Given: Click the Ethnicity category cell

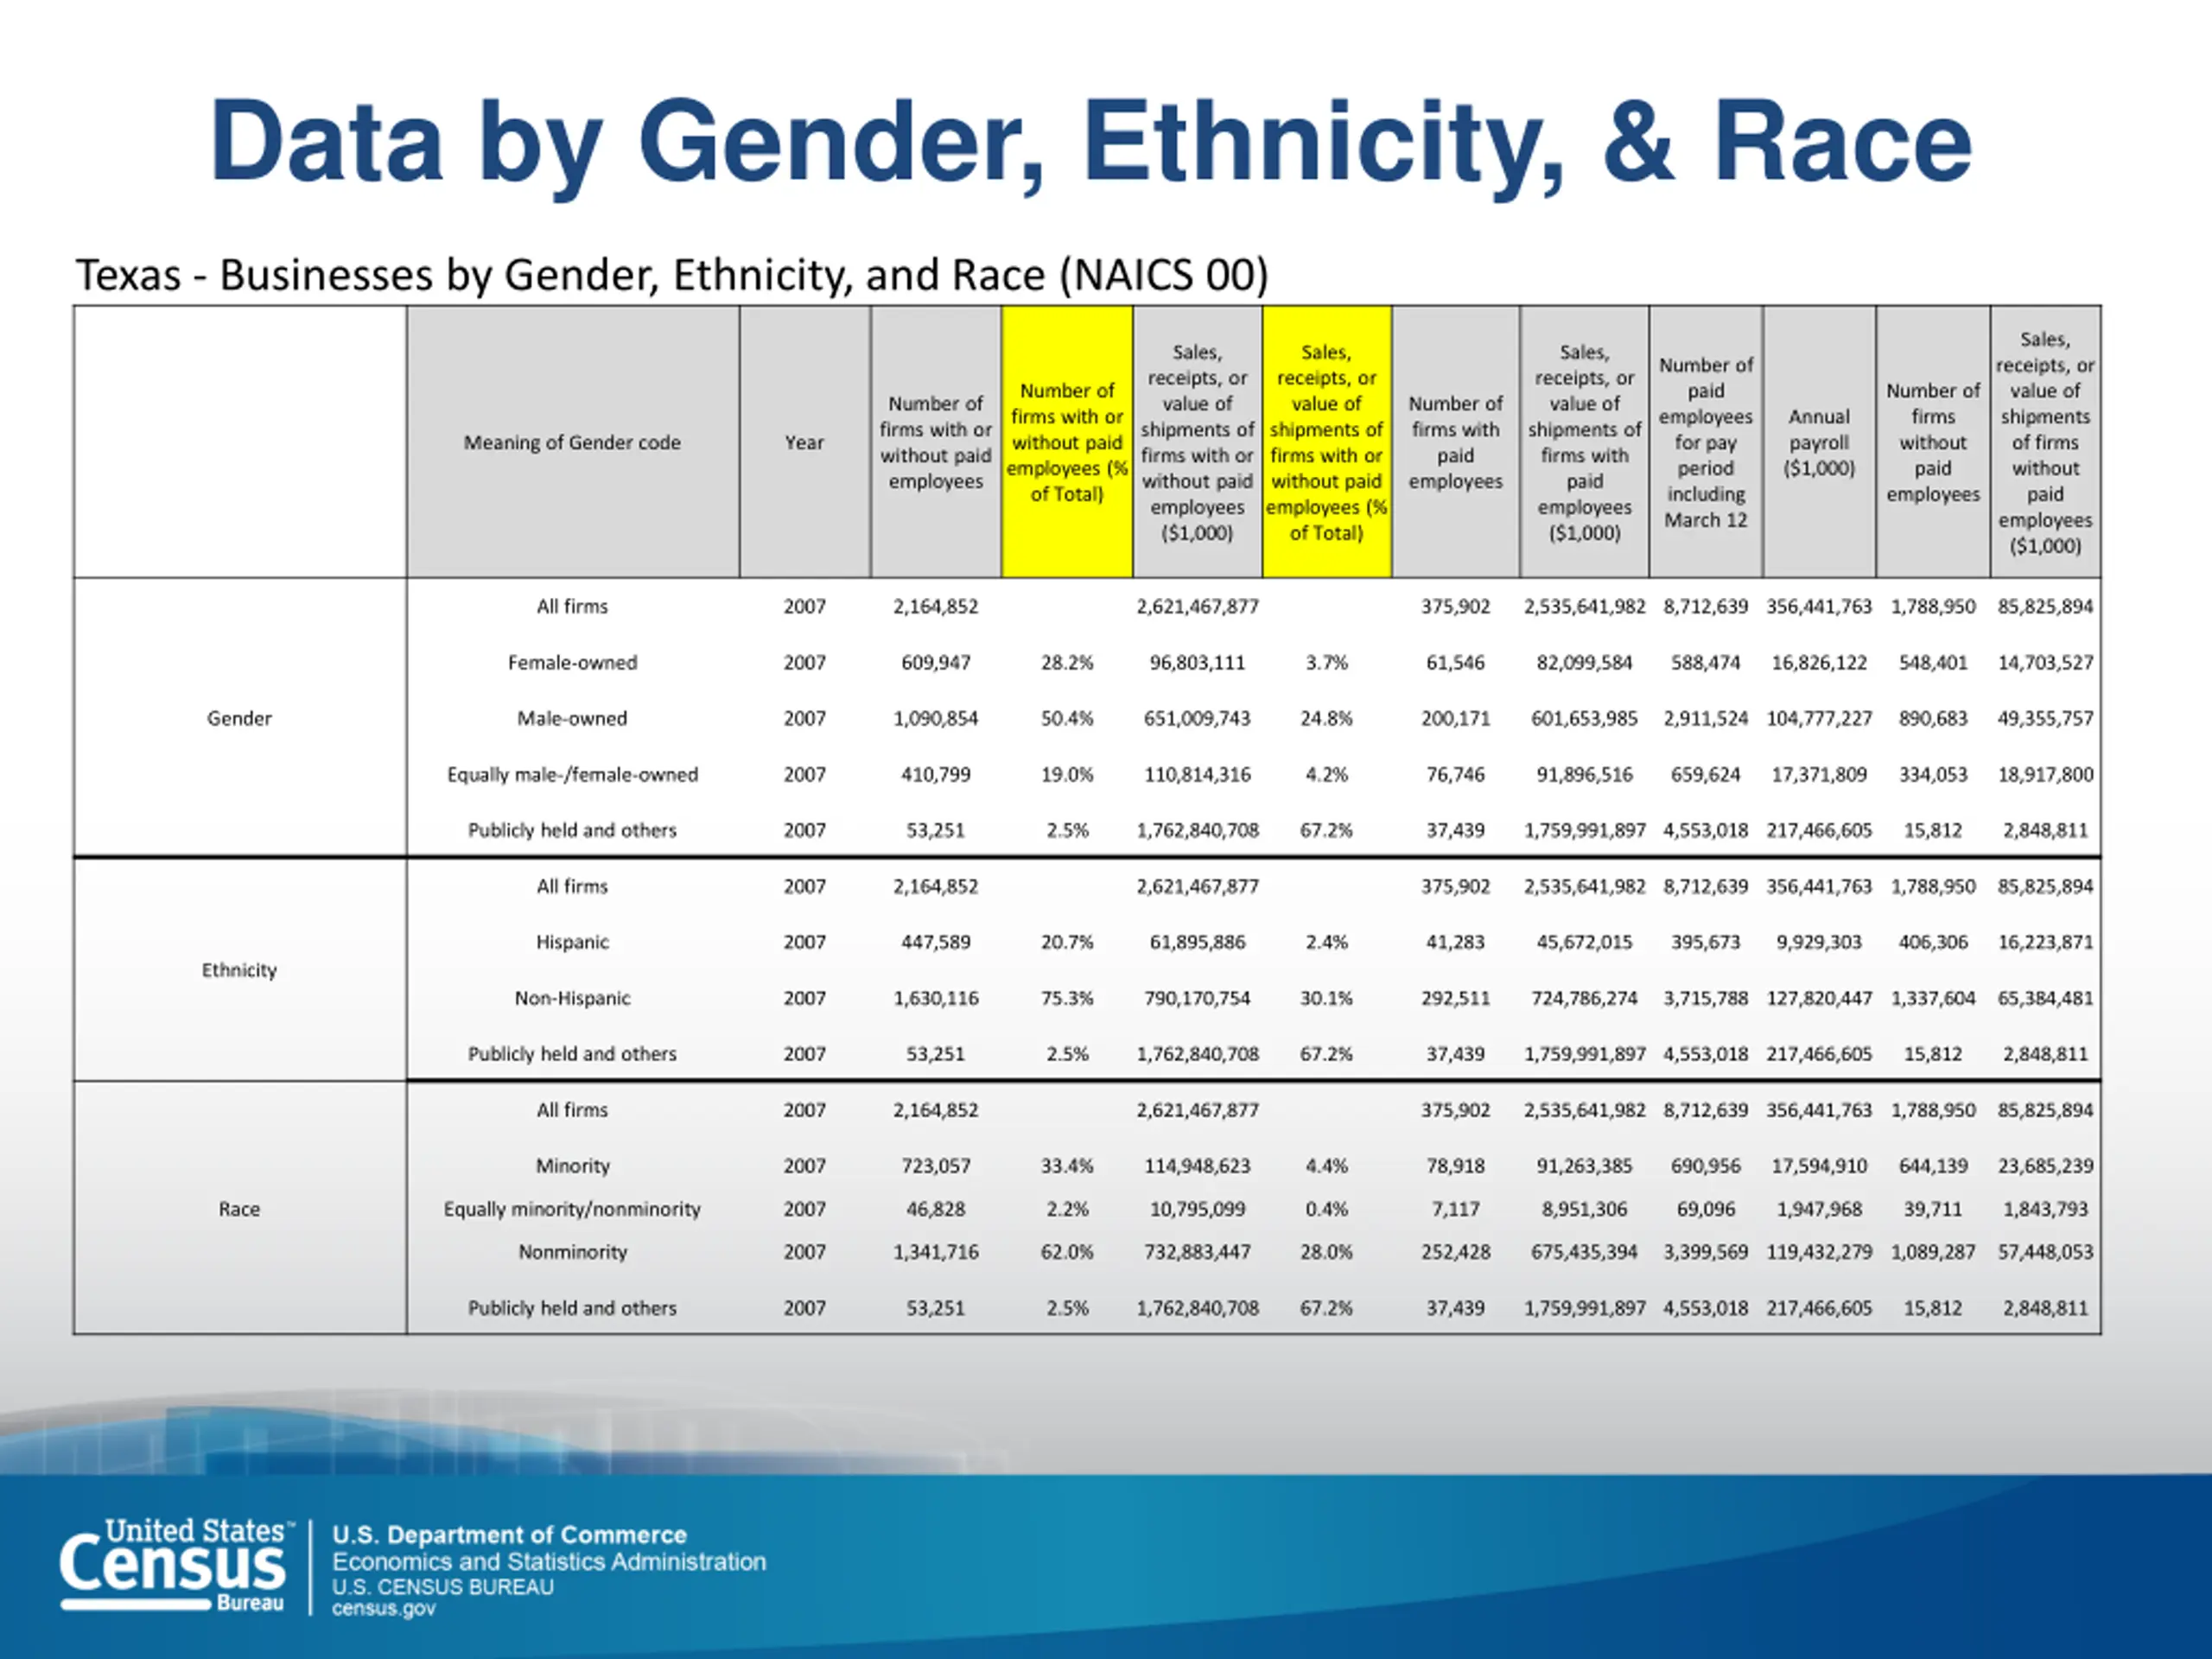Looking at the screenshot, I should [239, 970].
